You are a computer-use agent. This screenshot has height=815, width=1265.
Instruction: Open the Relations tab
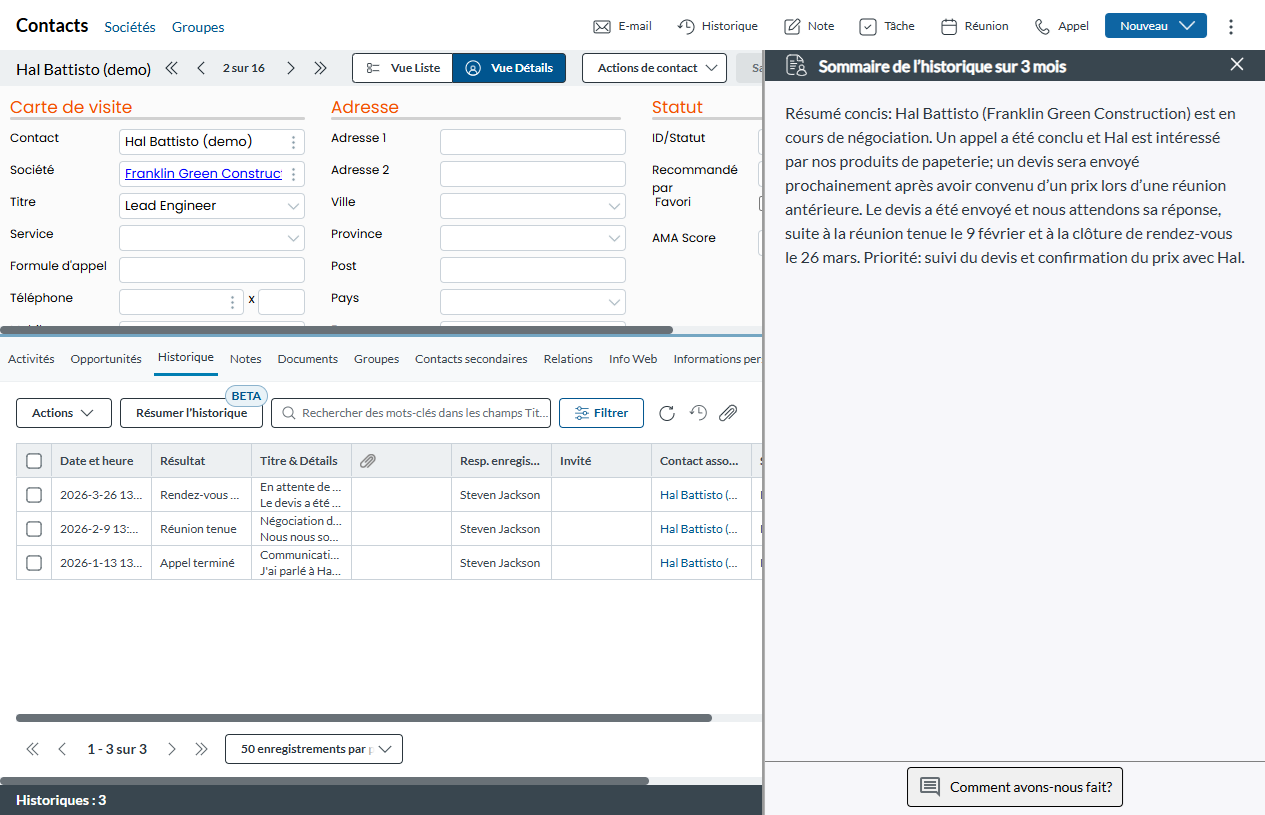click(x=568, y=359)
